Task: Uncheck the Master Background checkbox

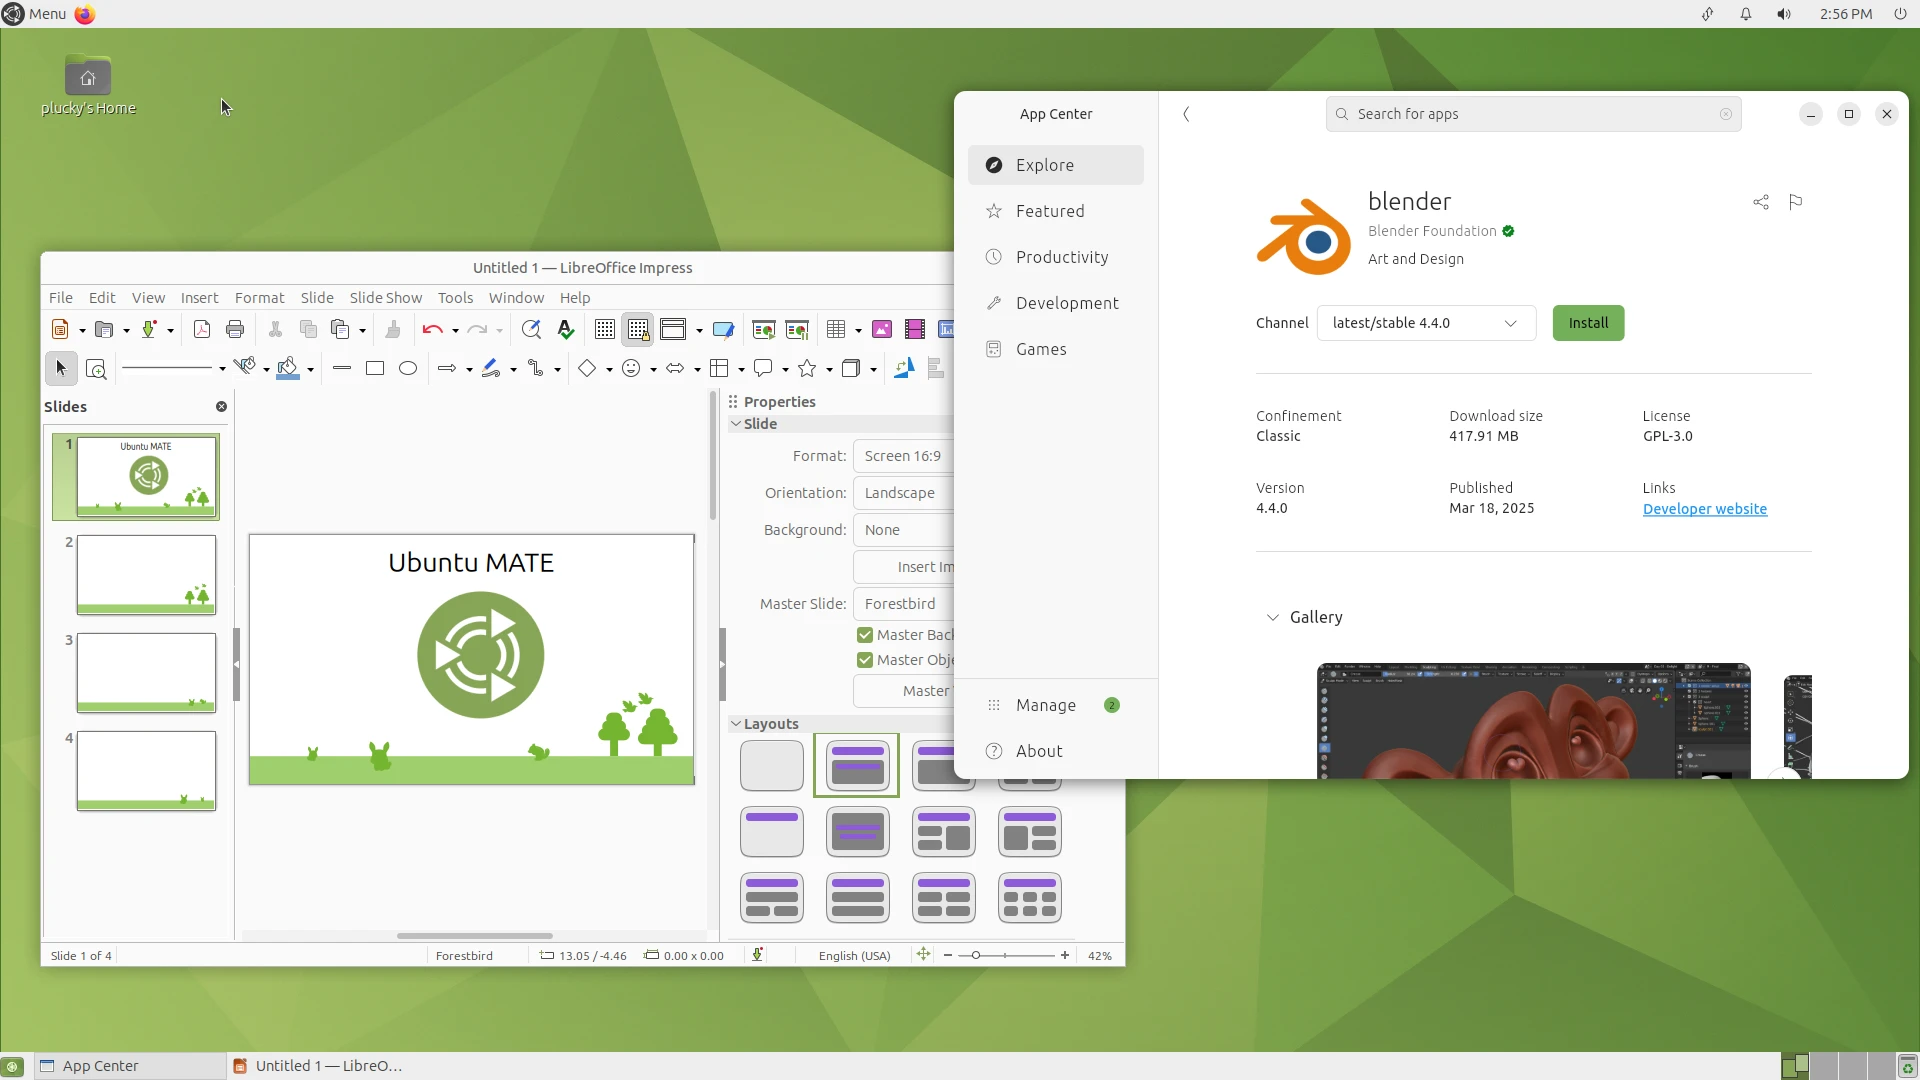Action: click(x=865, y=635)
